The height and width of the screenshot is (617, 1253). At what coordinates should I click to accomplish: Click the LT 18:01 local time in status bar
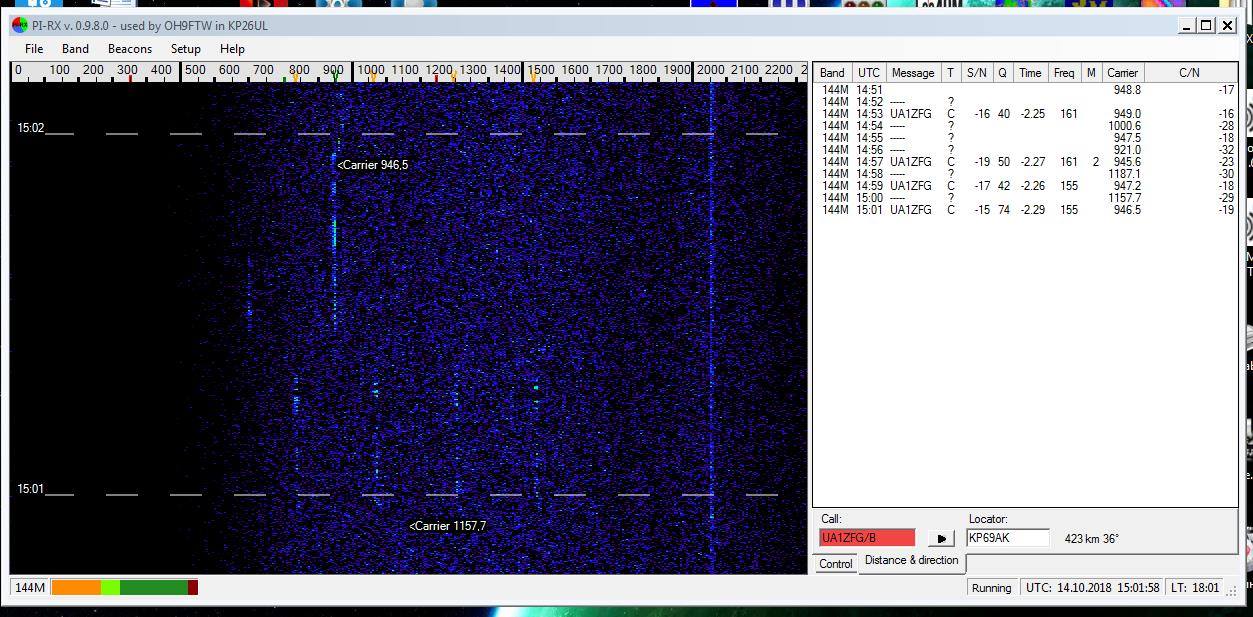tap(1196, 588)
